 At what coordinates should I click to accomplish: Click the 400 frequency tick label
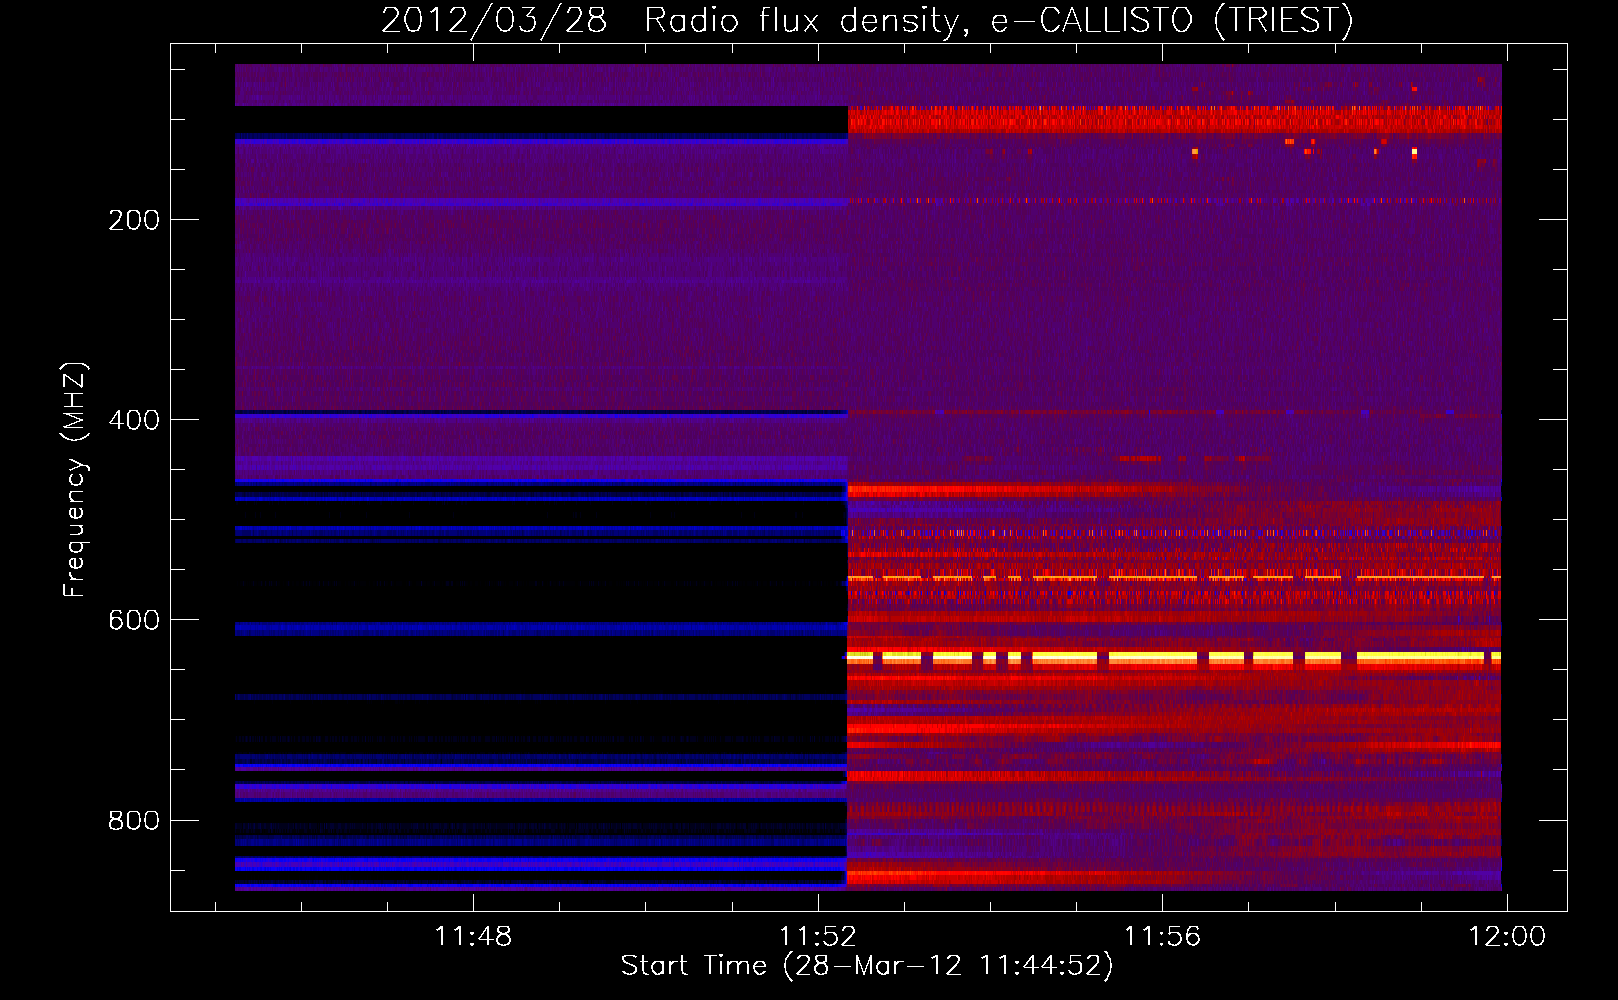coord(134,420)
